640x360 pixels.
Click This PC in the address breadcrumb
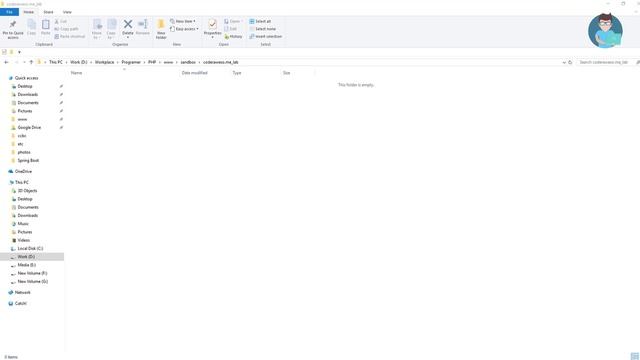click(56, 62)
